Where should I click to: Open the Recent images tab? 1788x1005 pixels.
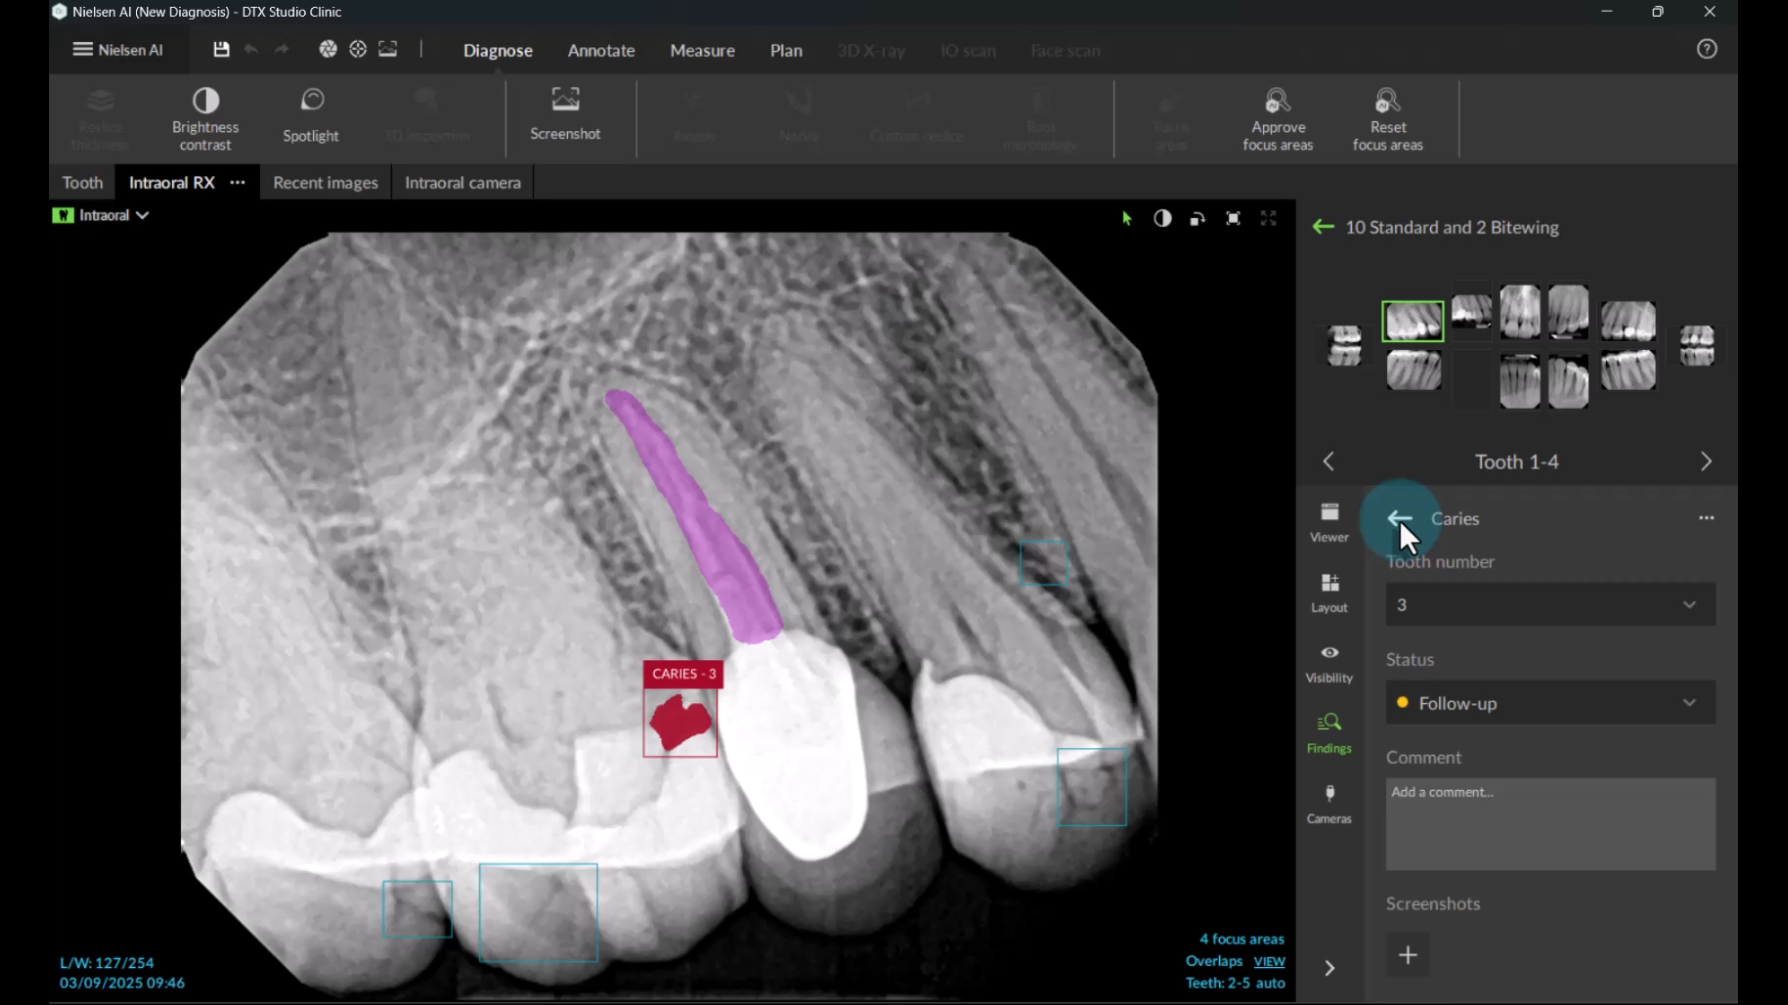[325, 182]
